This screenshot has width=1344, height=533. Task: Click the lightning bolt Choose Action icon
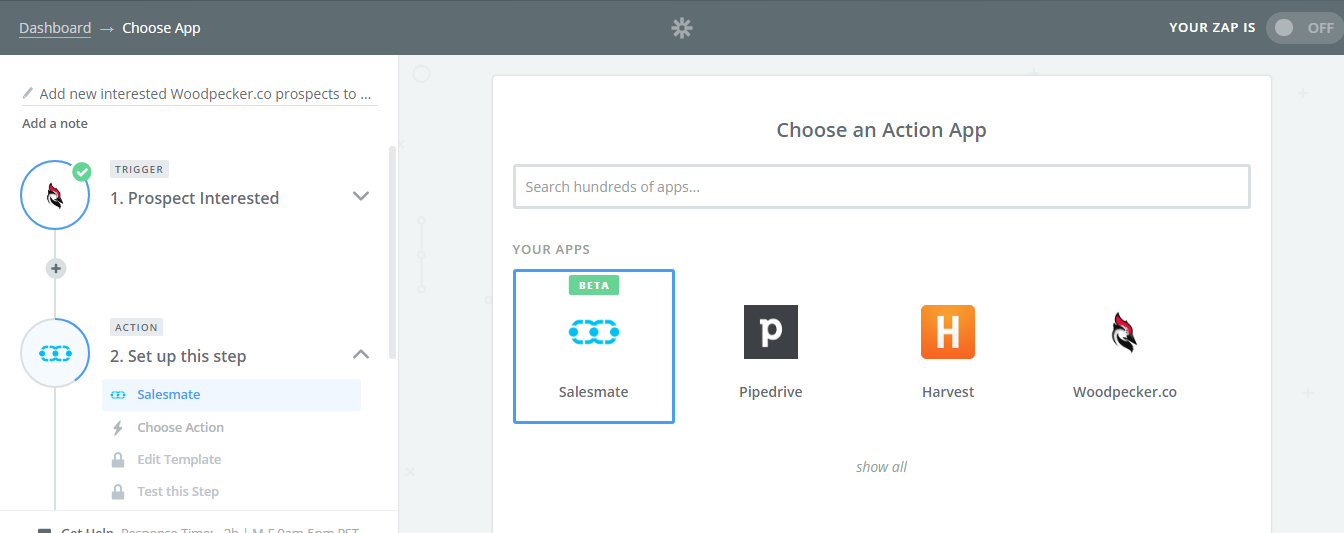pos(118,428)
